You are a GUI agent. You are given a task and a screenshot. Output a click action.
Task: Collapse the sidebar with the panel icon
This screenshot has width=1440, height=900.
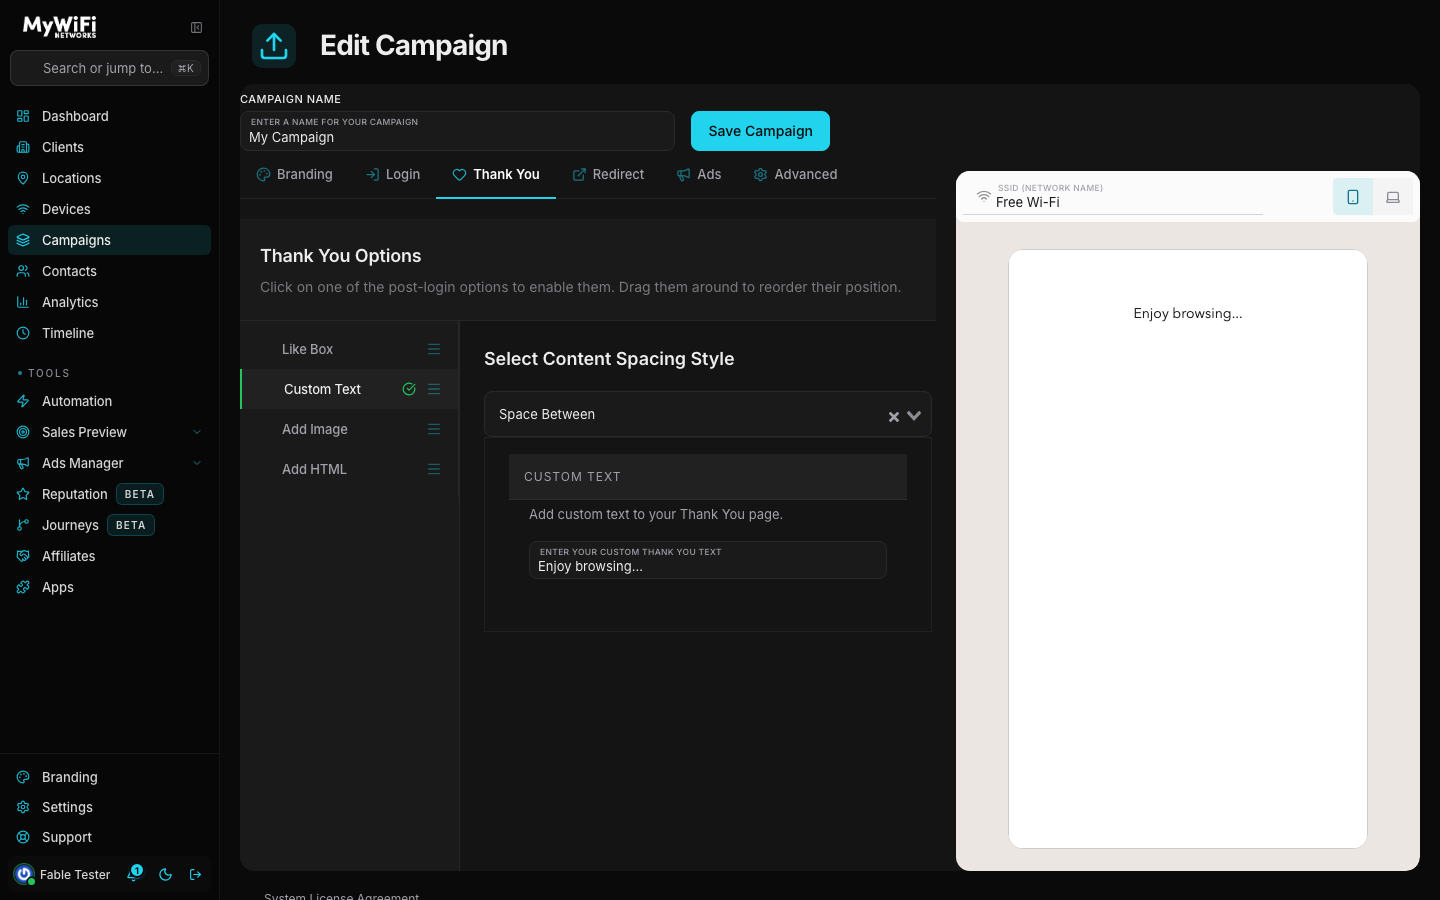point(196,28)
